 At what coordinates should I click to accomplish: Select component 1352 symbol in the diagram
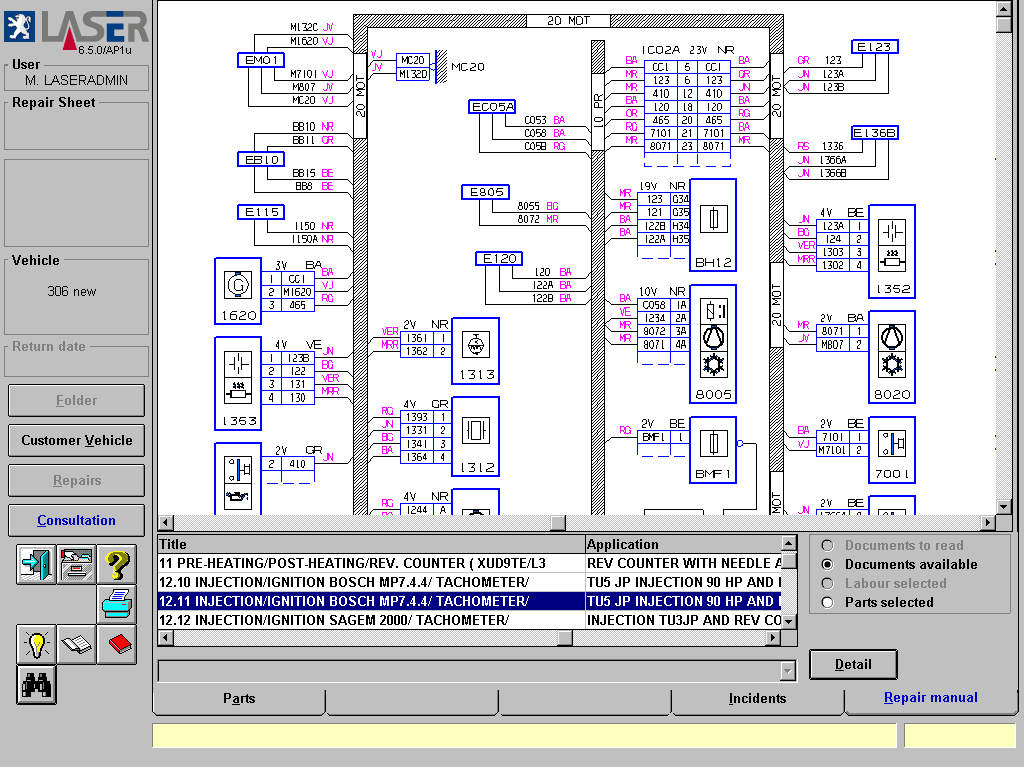[x=892, y=251]
